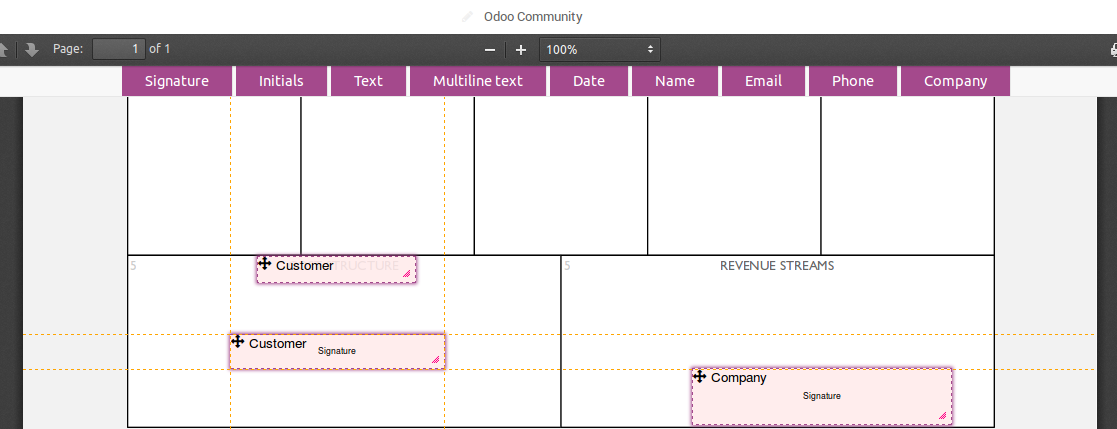Click the print icon in the toolbar

[1113, 50]
